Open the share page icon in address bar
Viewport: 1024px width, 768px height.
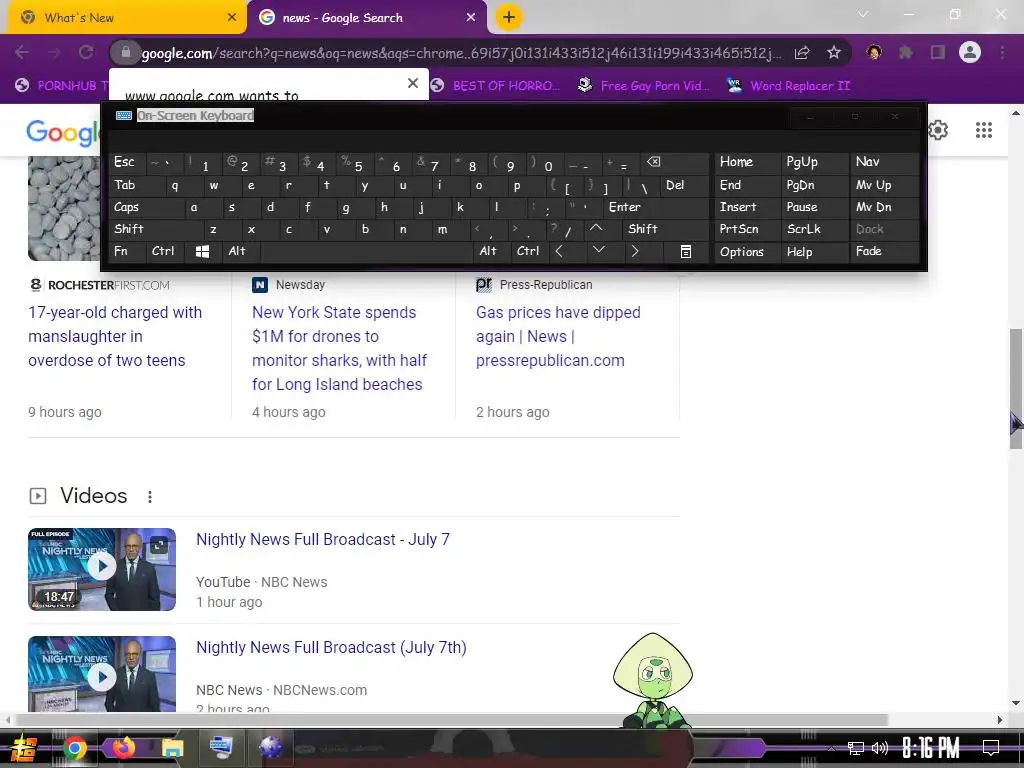click(x=802, y=53)
